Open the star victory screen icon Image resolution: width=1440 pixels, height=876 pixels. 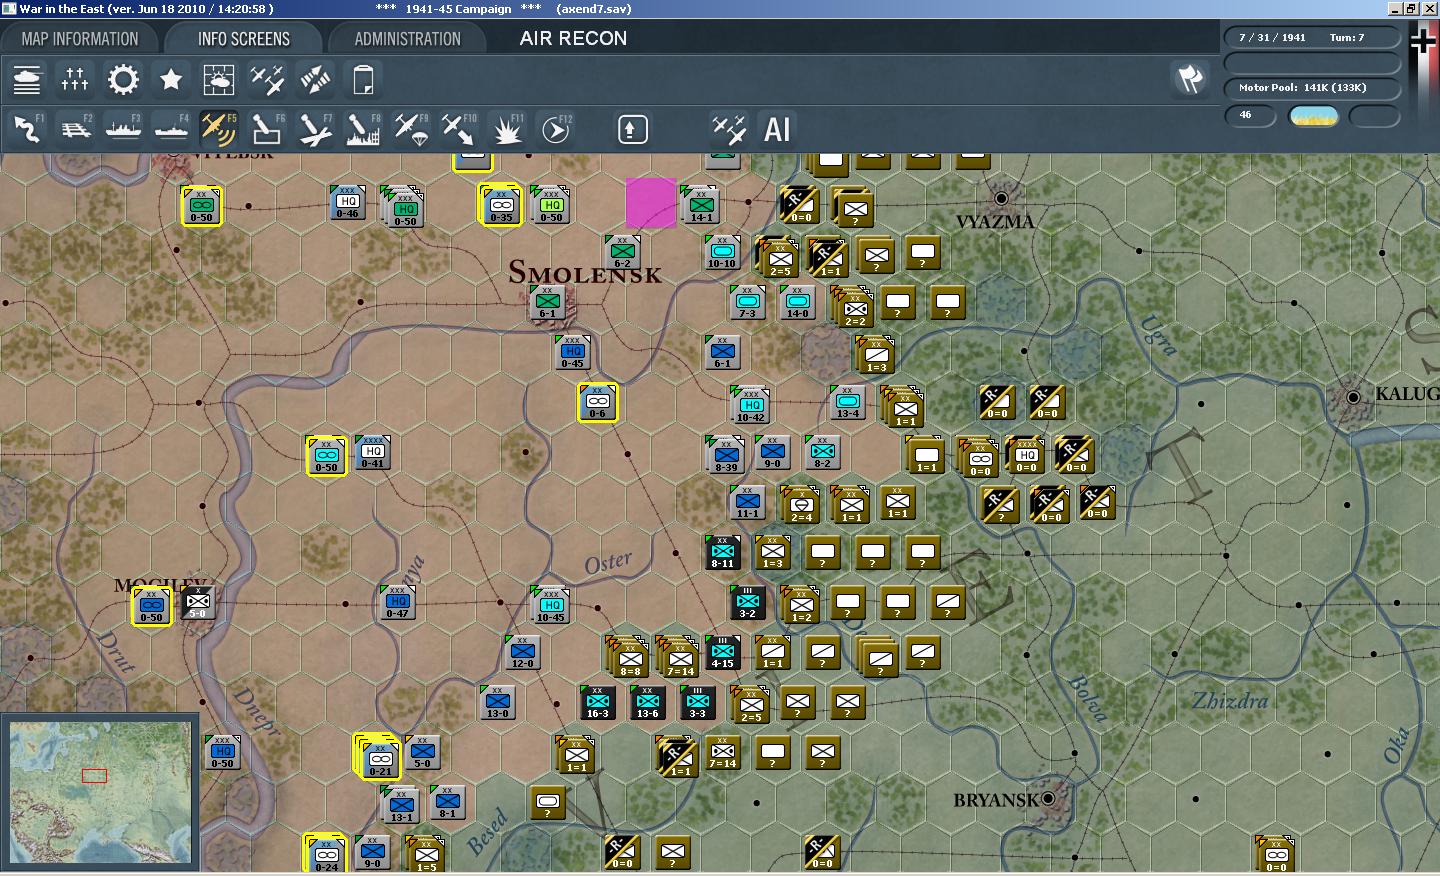[171, 79]
